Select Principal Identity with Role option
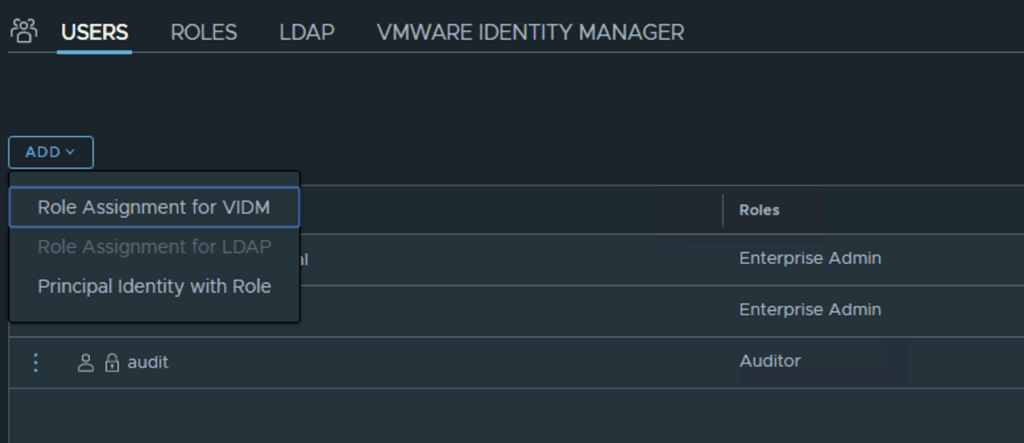The height and width of the screenshot is (443, 1024). 154,286
